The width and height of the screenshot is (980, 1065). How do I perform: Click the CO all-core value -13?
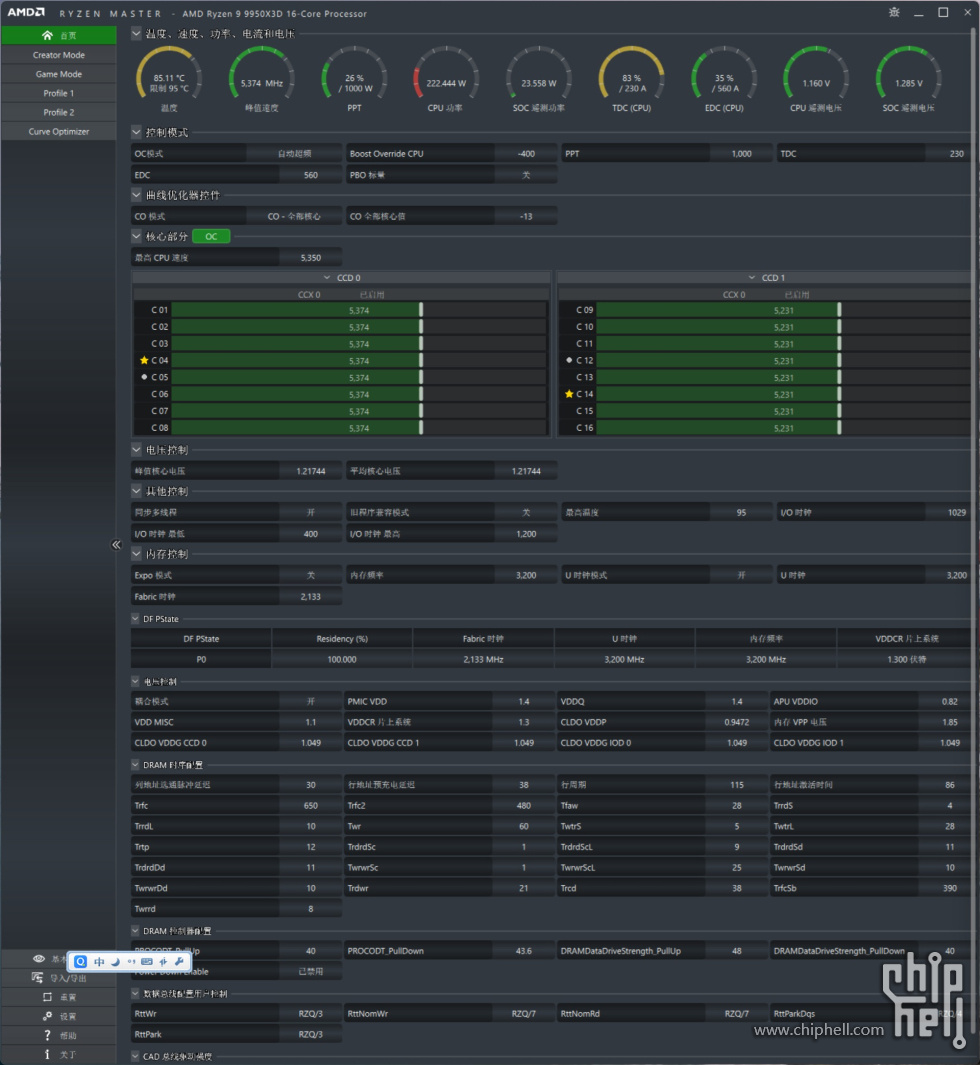pos(526,216)
